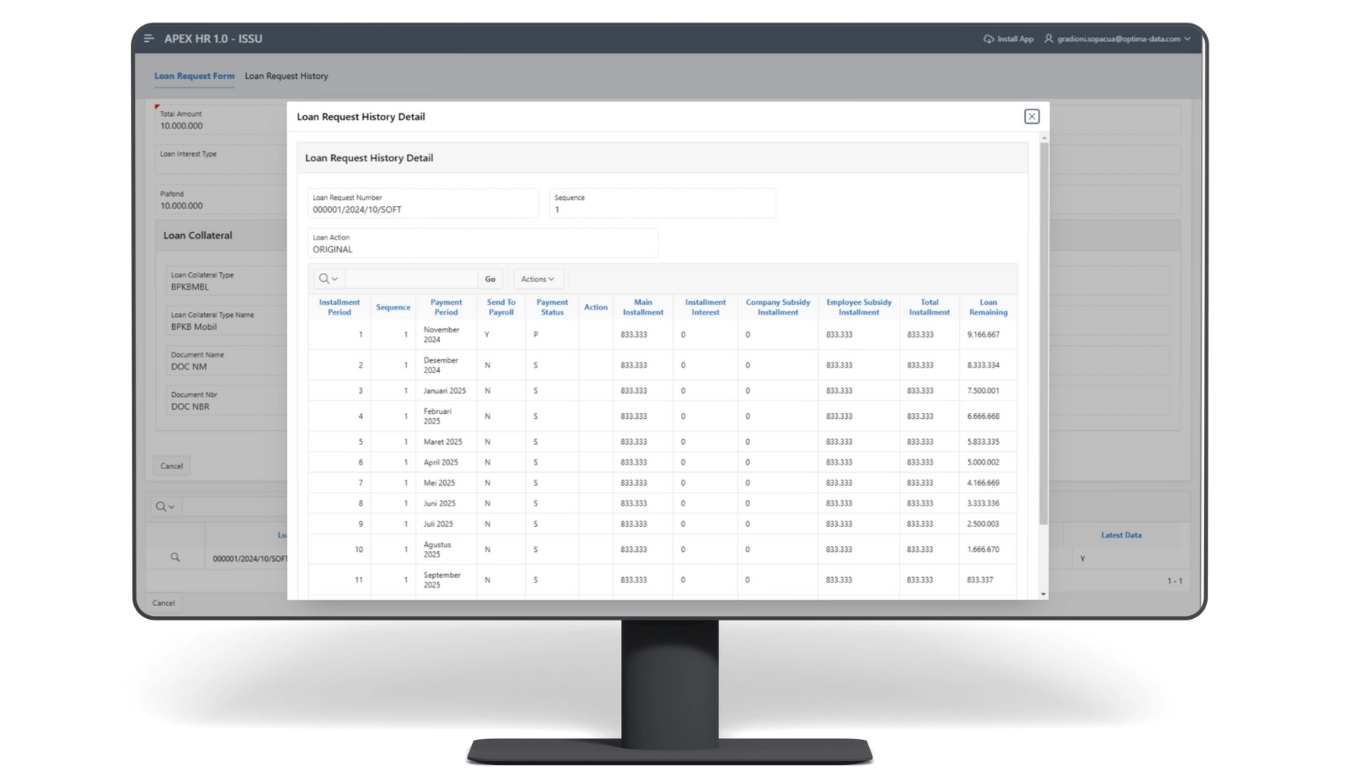This screenshot has height=768, width=1366.
Task: Switch to the Loan Request History tab
Action: tap(286, 76)
